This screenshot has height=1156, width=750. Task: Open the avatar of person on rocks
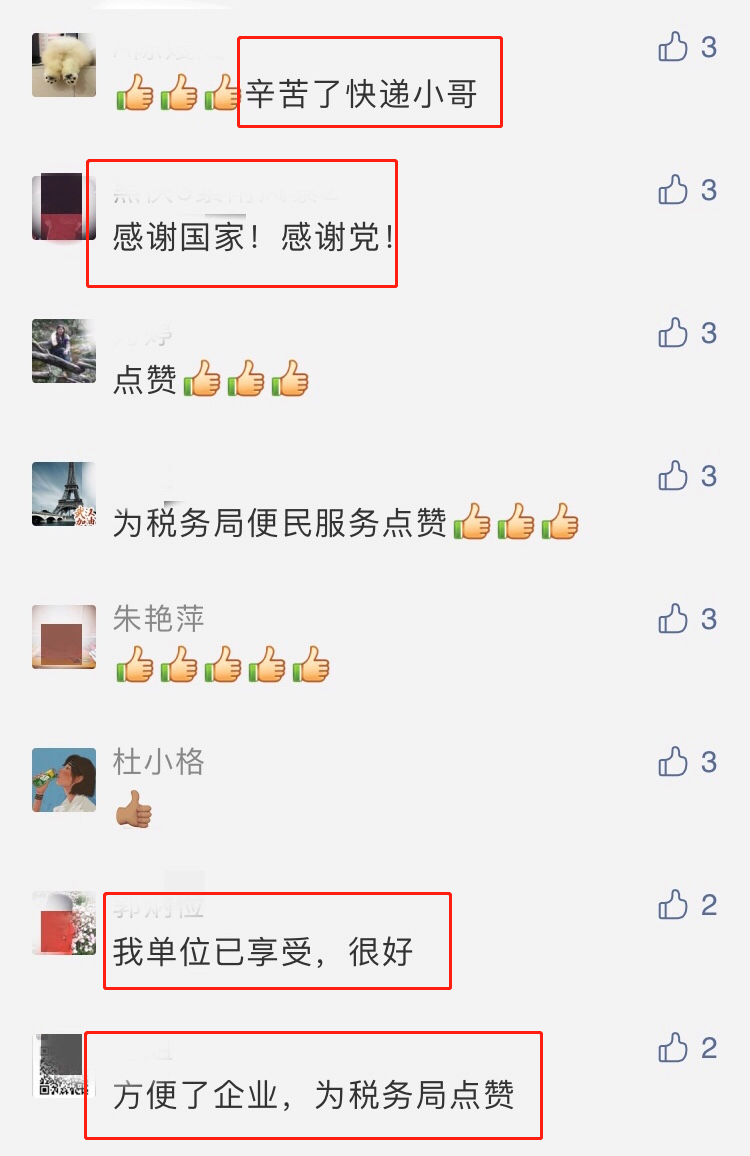64,351
